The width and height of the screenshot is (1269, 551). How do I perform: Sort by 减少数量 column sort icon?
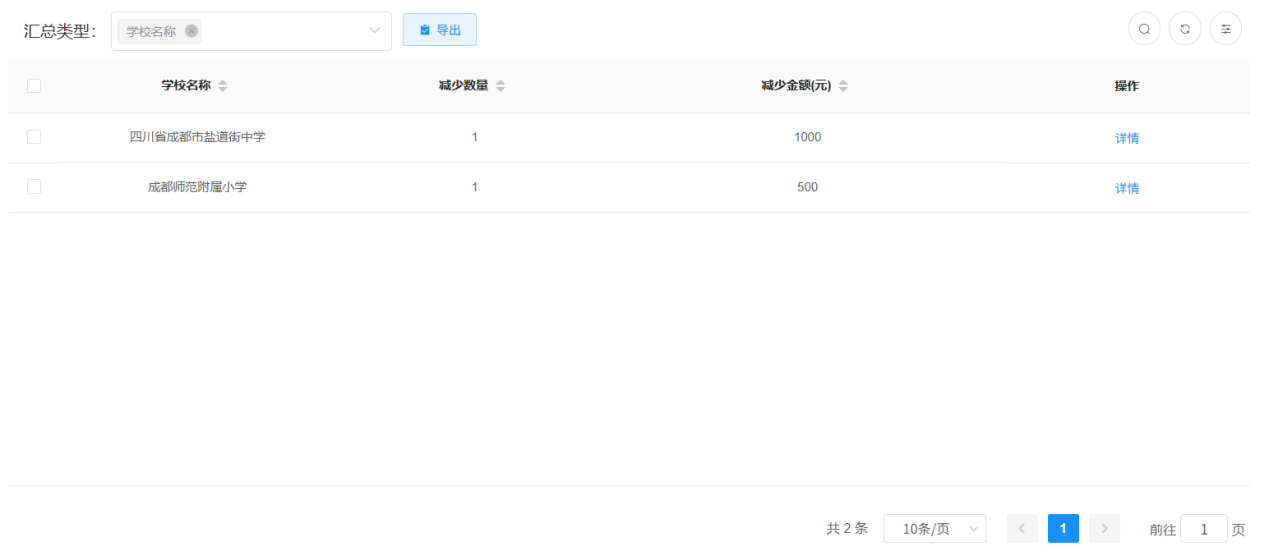500,86
